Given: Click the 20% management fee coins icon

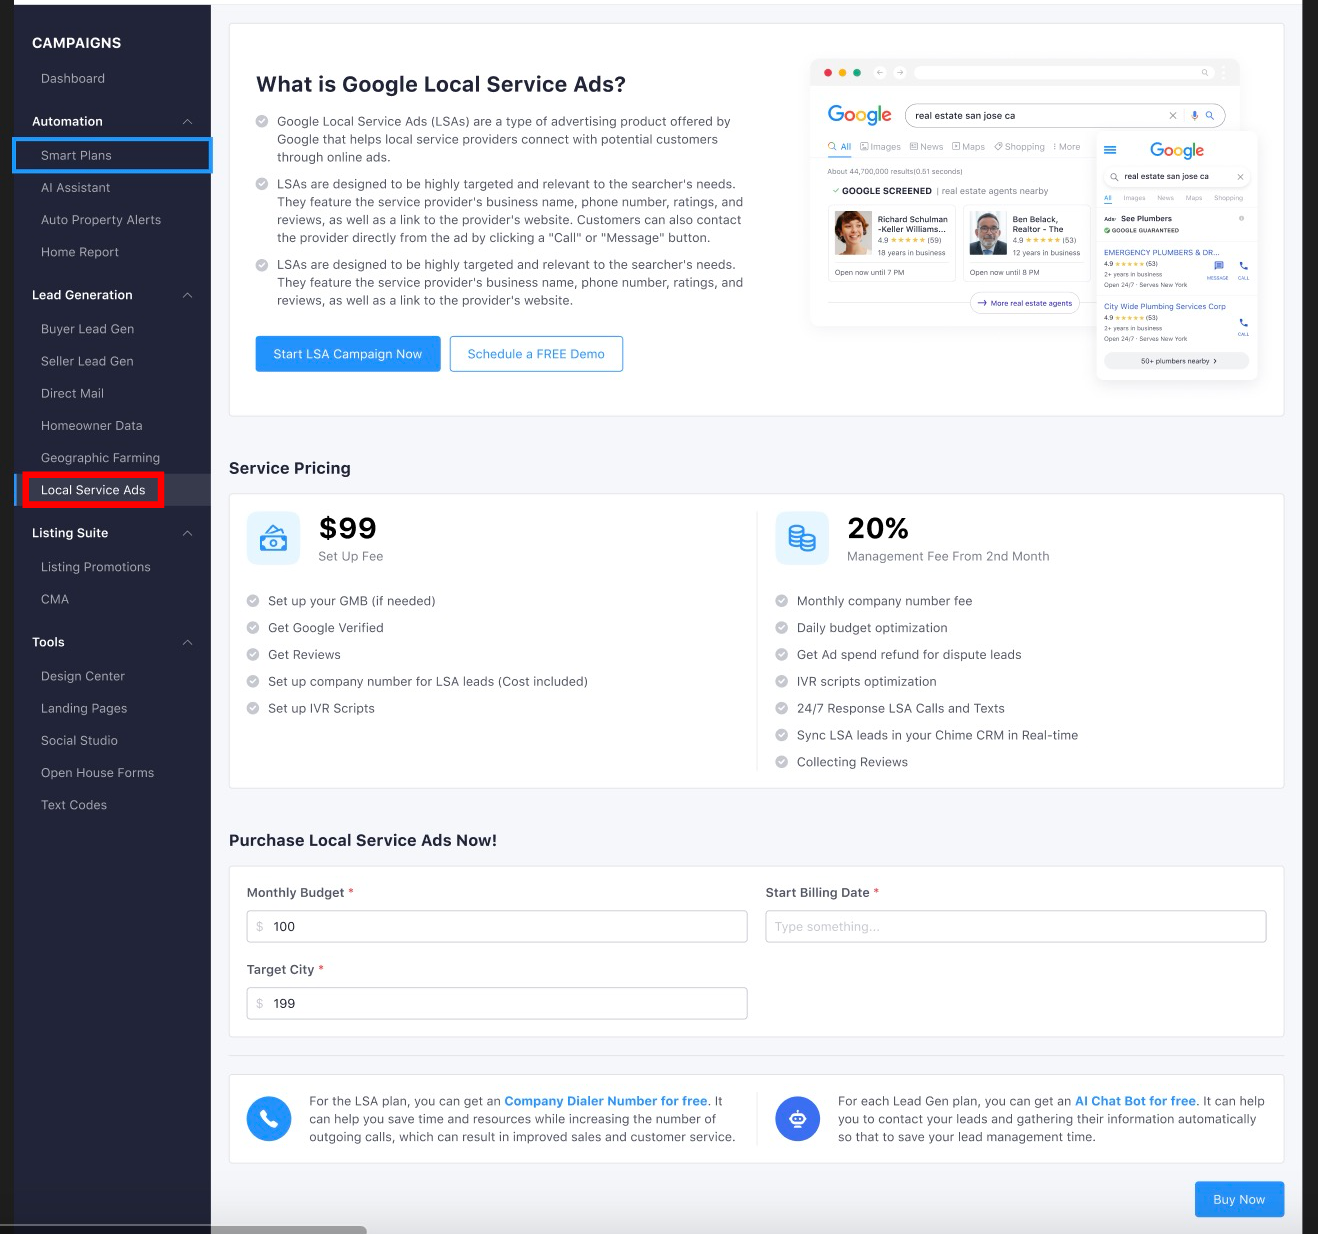Looking at the screenshot, I should pyautogui.click(x=802, y=538).
